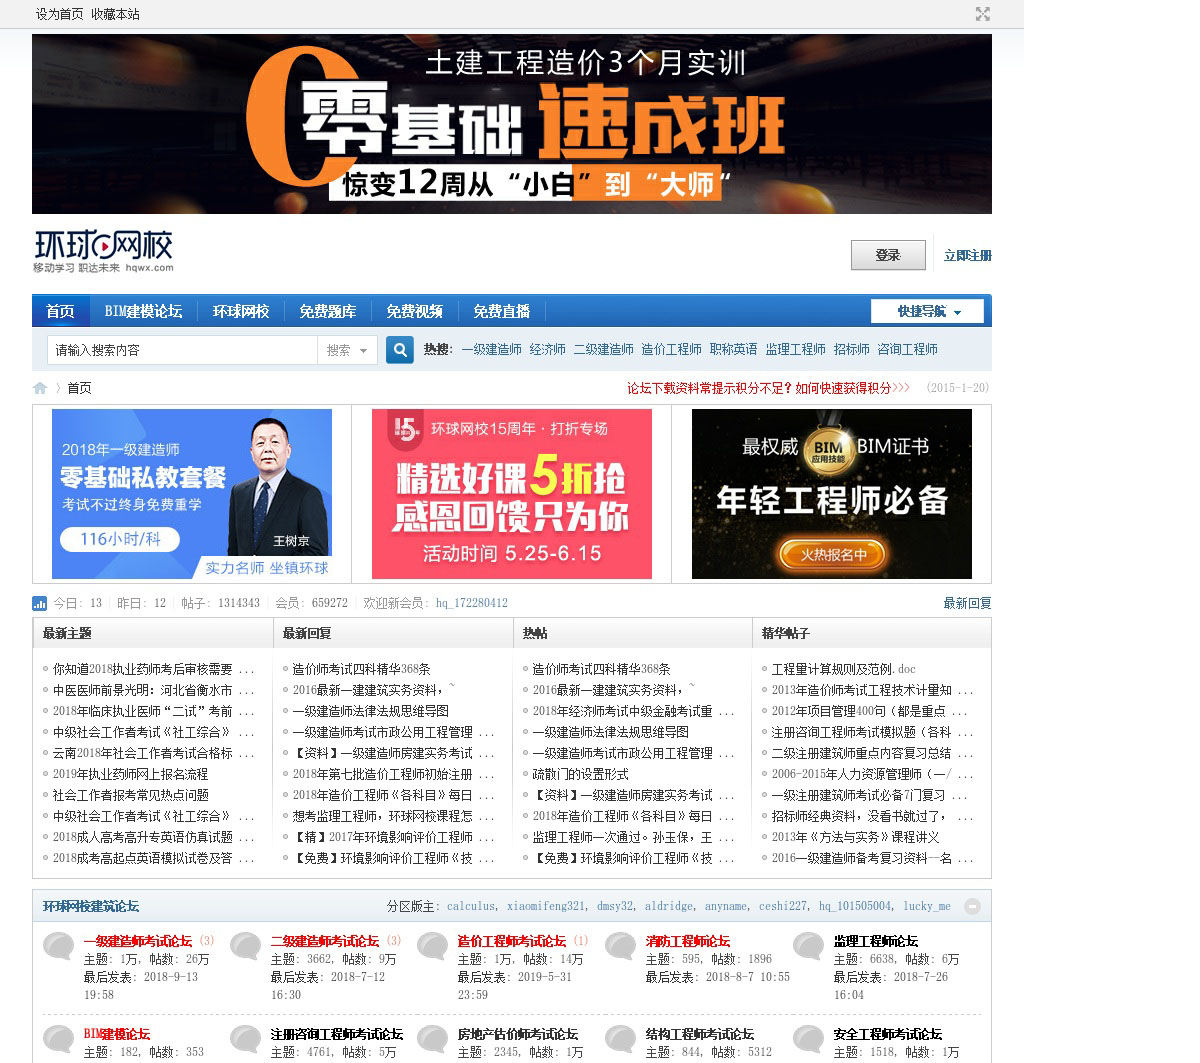Screen dimensions: 1200x1063
Task: Click the 一级建造师考试论坛 speech bubble icon
Action: [x=59, y=946]
